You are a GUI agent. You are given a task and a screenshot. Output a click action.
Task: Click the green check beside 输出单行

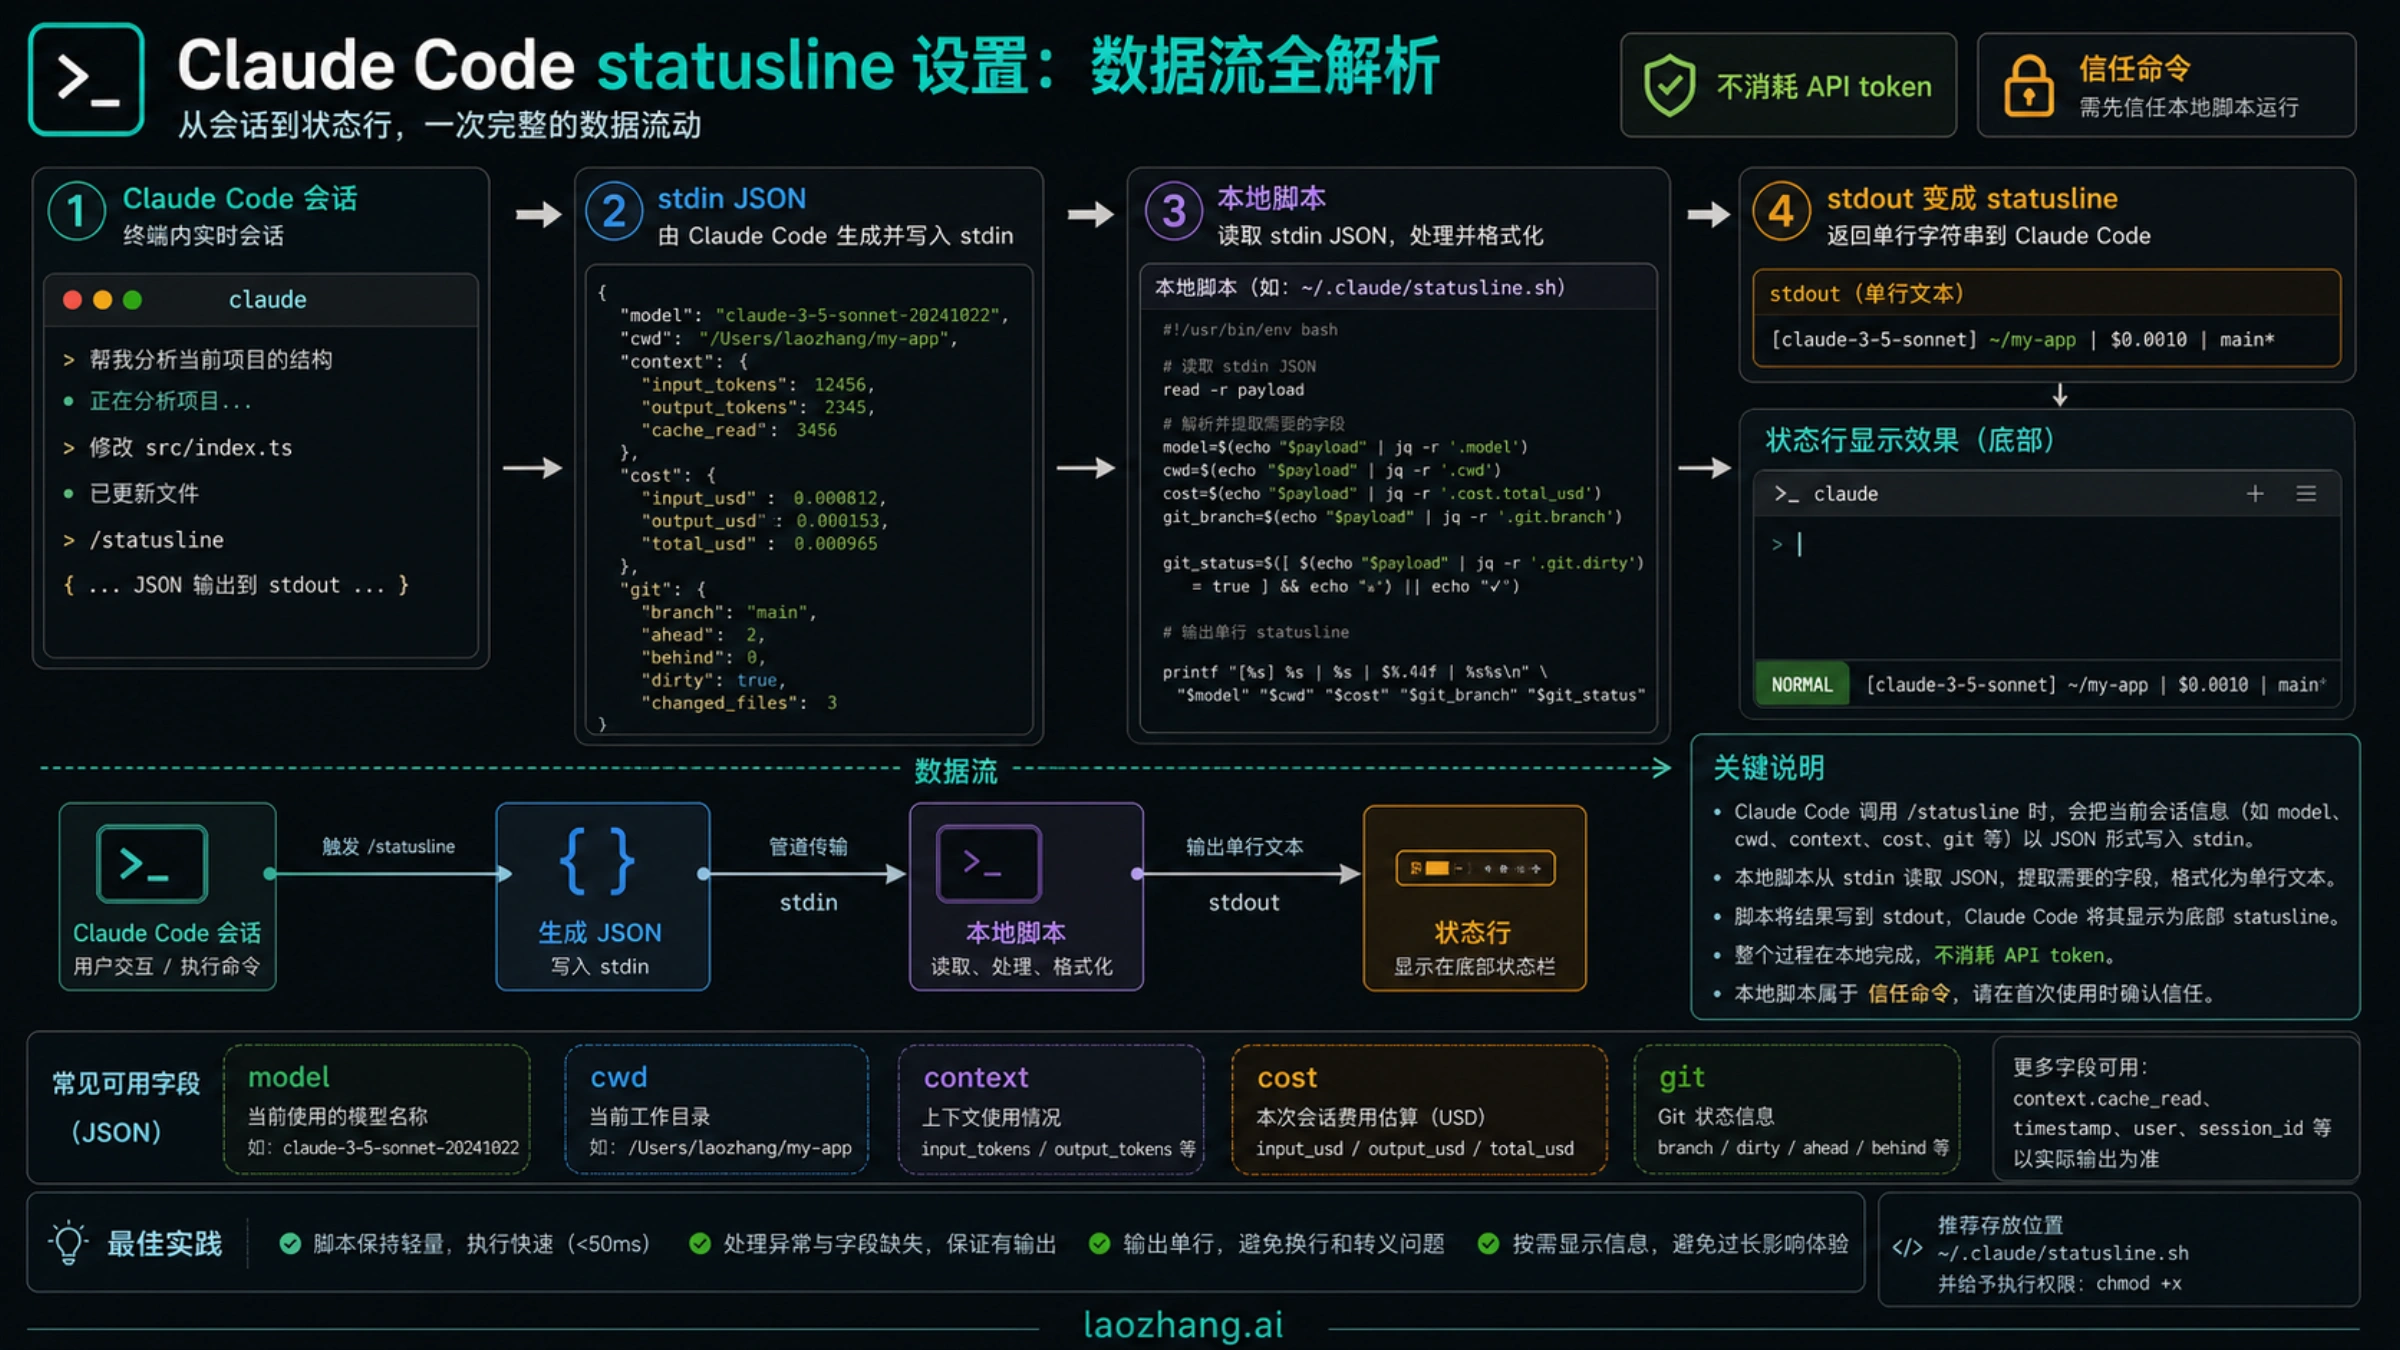coord(1099,1243)
